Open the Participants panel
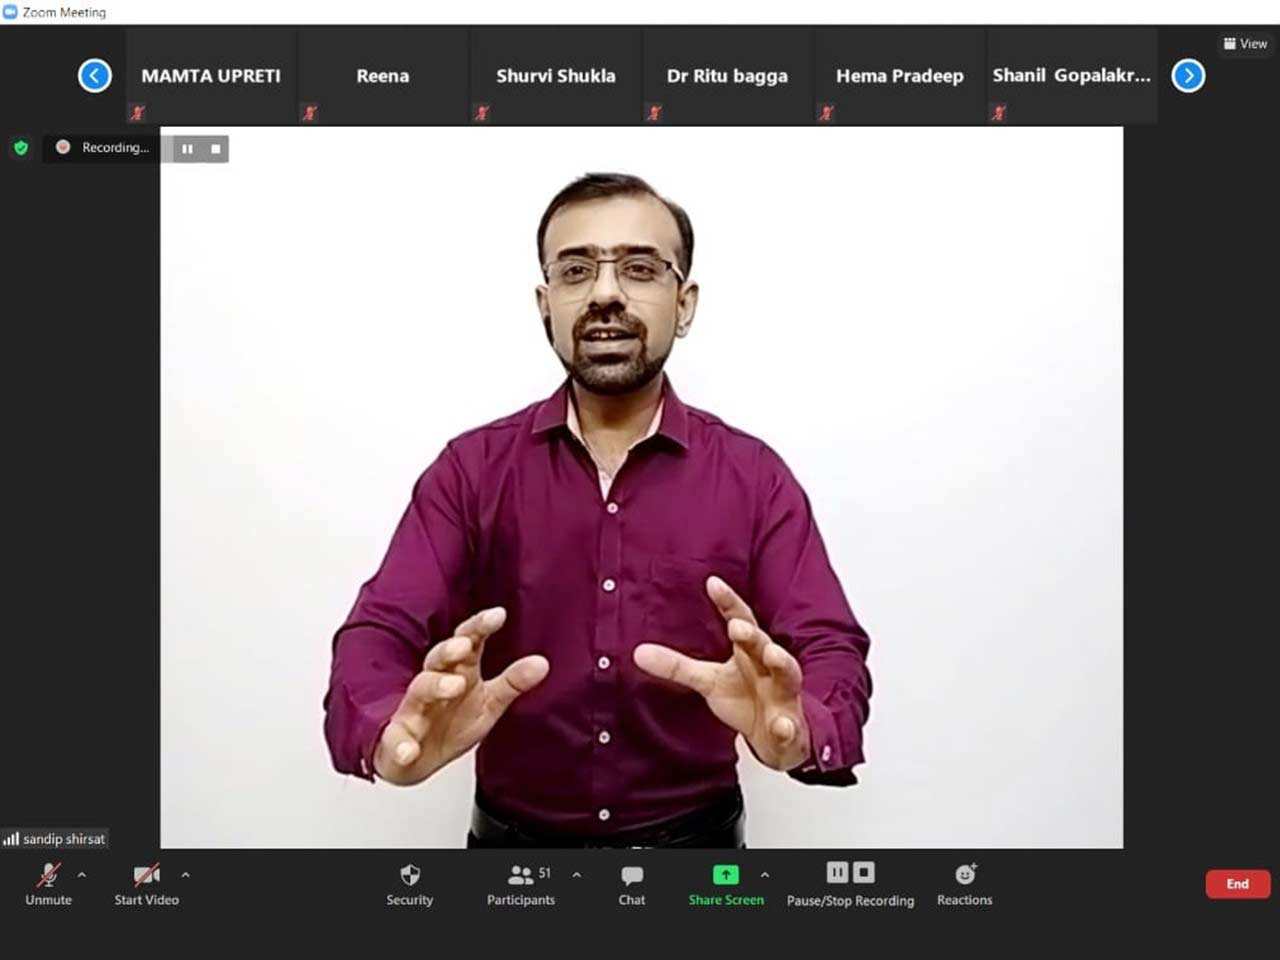The image size is (1280, 960). click(521, 875)
